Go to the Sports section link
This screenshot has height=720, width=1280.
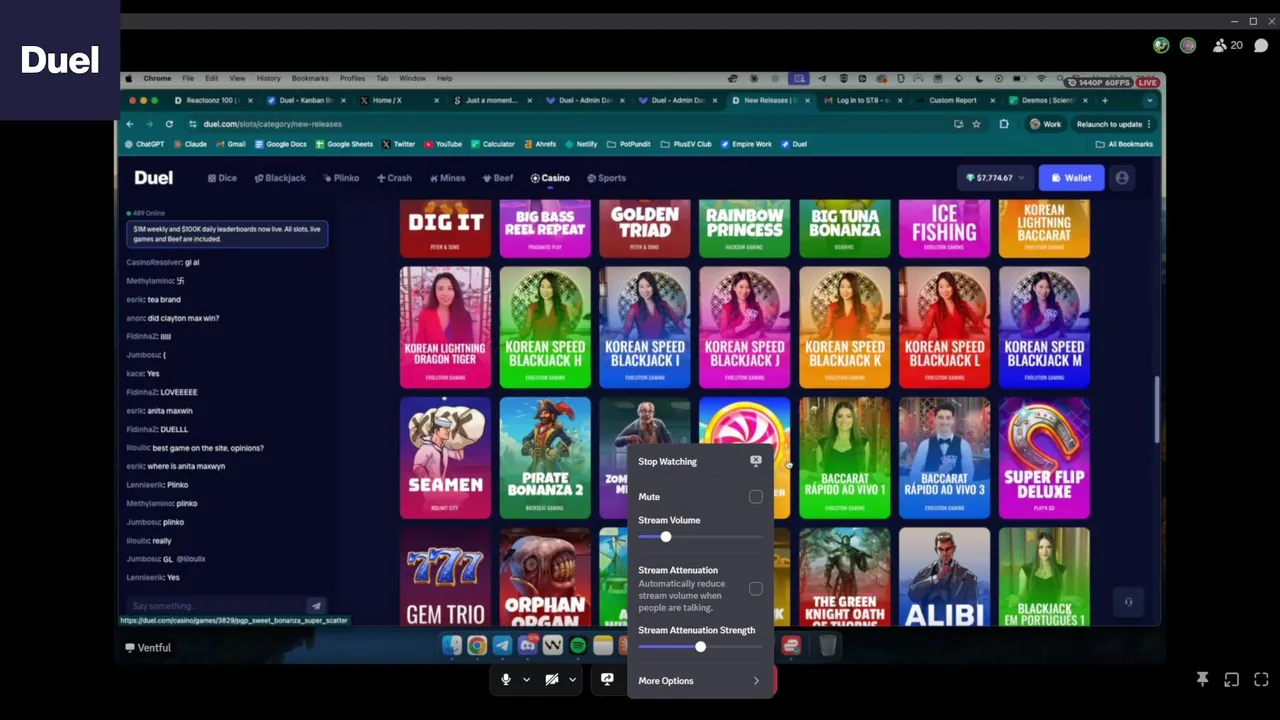[x=606, y=178]
